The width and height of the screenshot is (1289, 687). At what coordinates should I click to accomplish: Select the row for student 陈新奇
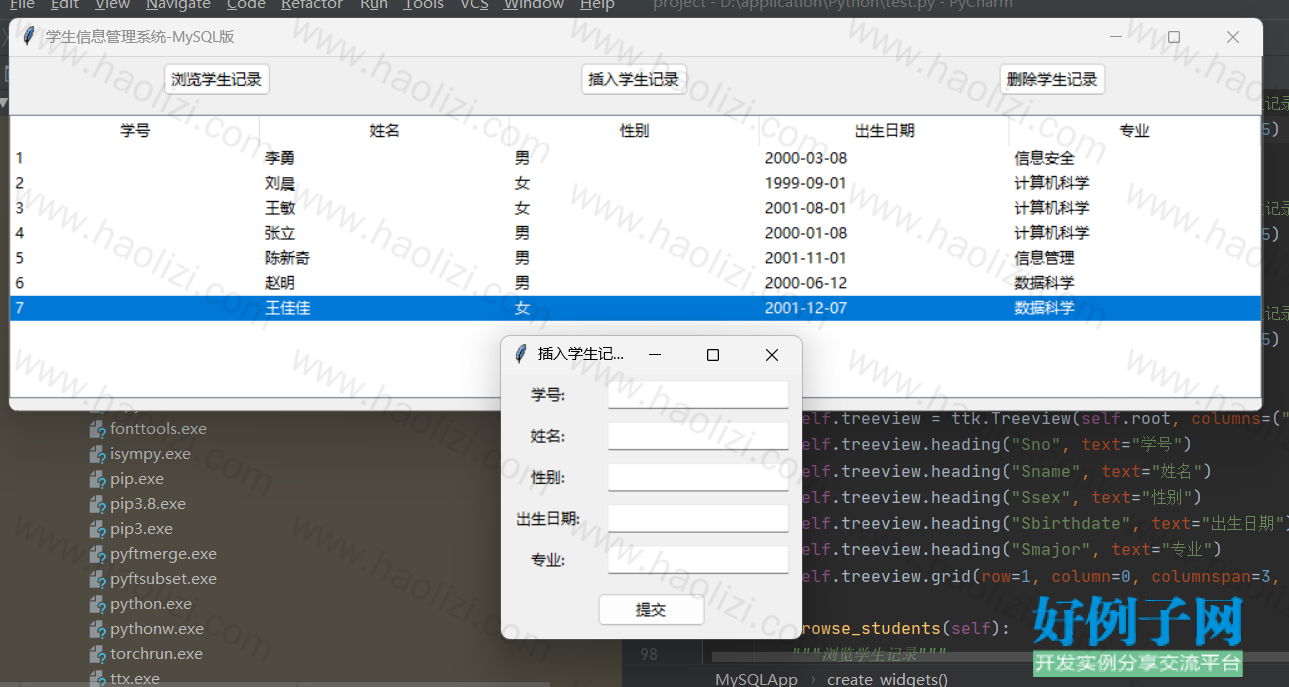pos(635,258)
